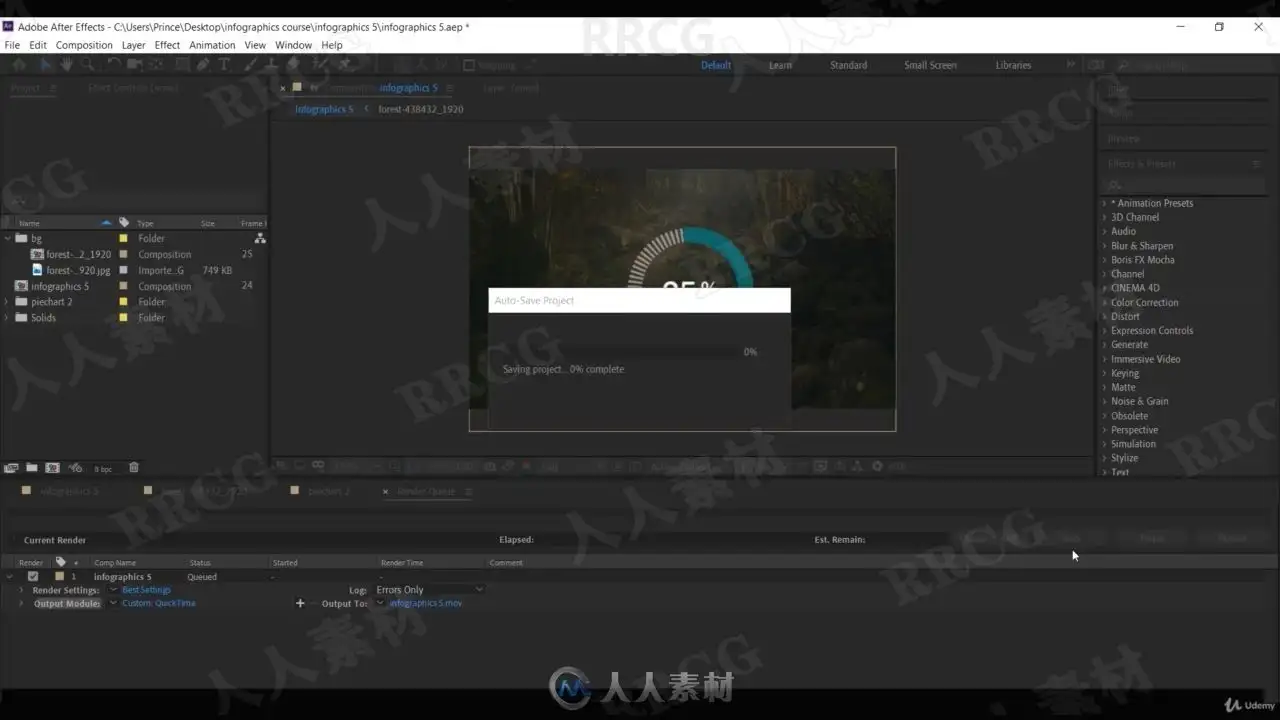Open project flowchart icon beside bg folder
This screenshot has width=1280, height=720.
(260, 239)
